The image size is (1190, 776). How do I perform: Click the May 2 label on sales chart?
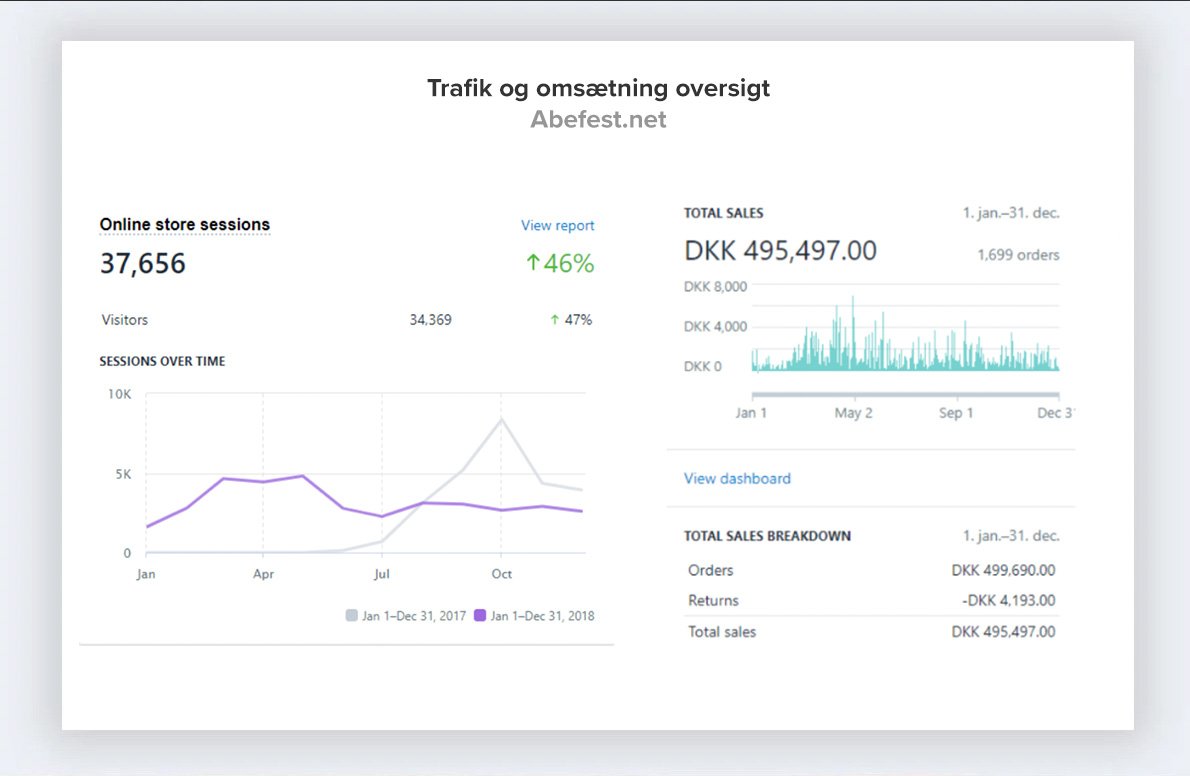click(x=853, y=413)
